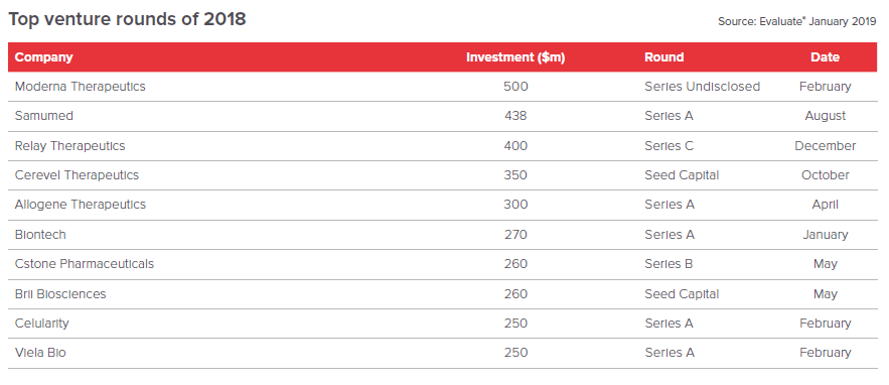
Task: Select the Biontech row
Action: click(x=443, y=235)
